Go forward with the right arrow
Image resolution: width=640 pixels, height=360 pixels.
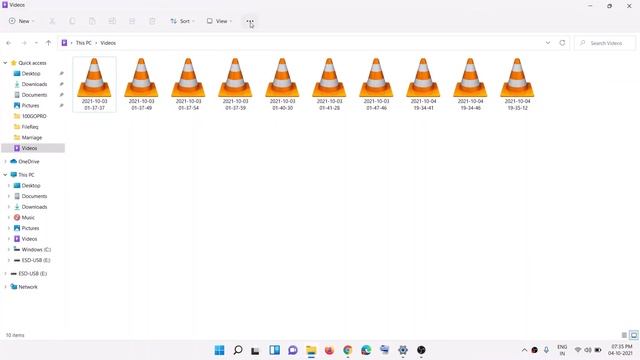(24, 43)
